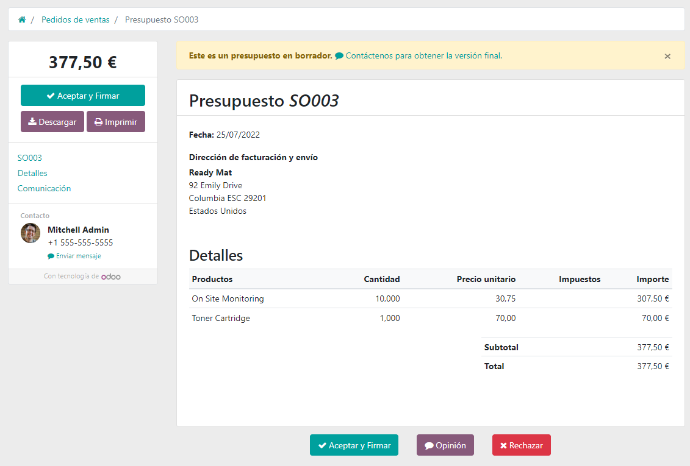Click Mitchell Admin's avatar photo

click(31, 233)
